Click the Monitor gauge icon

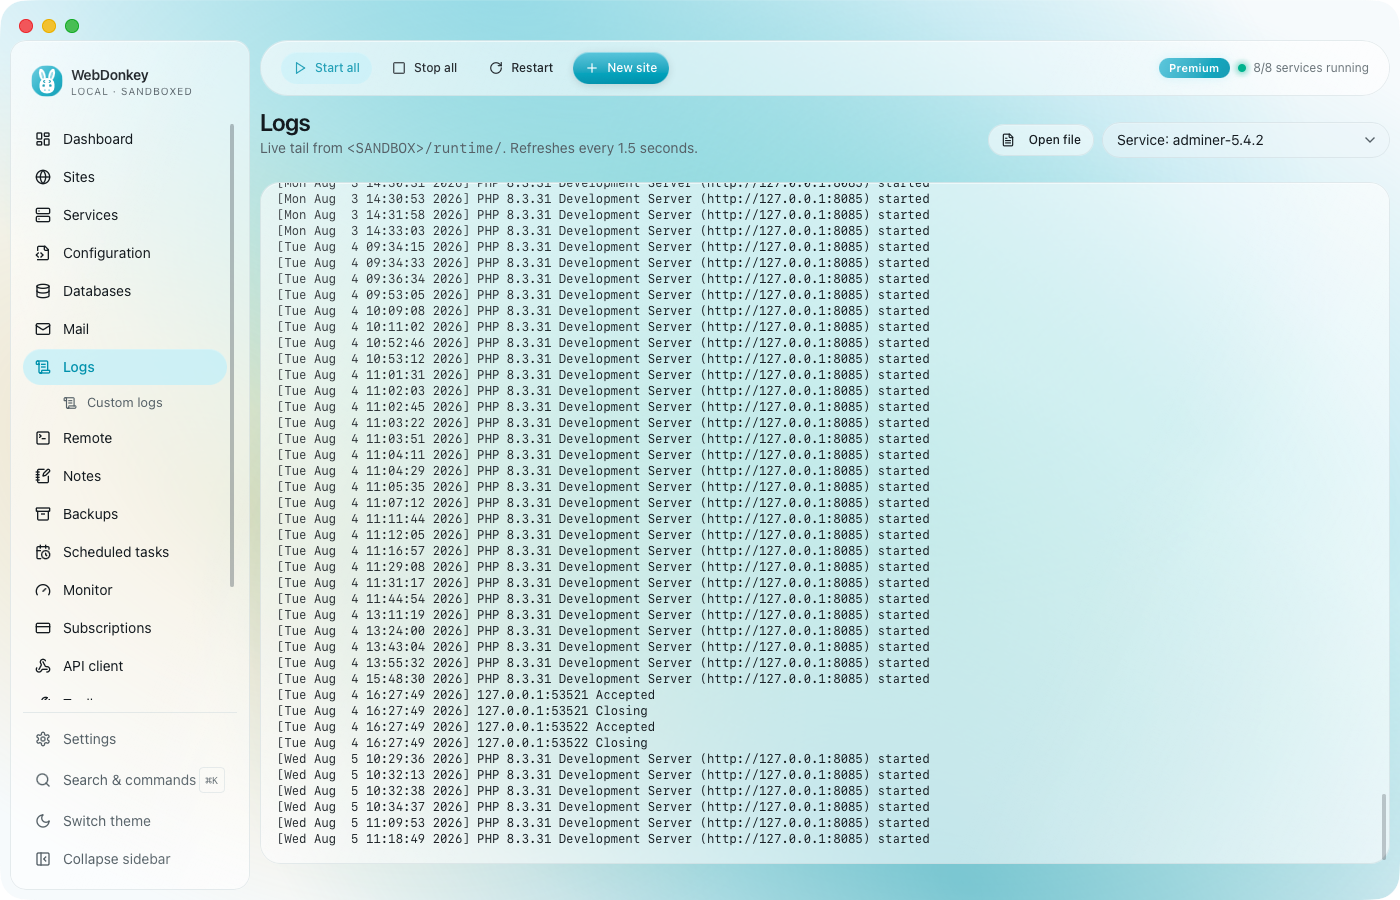click(x=43, y=590)
